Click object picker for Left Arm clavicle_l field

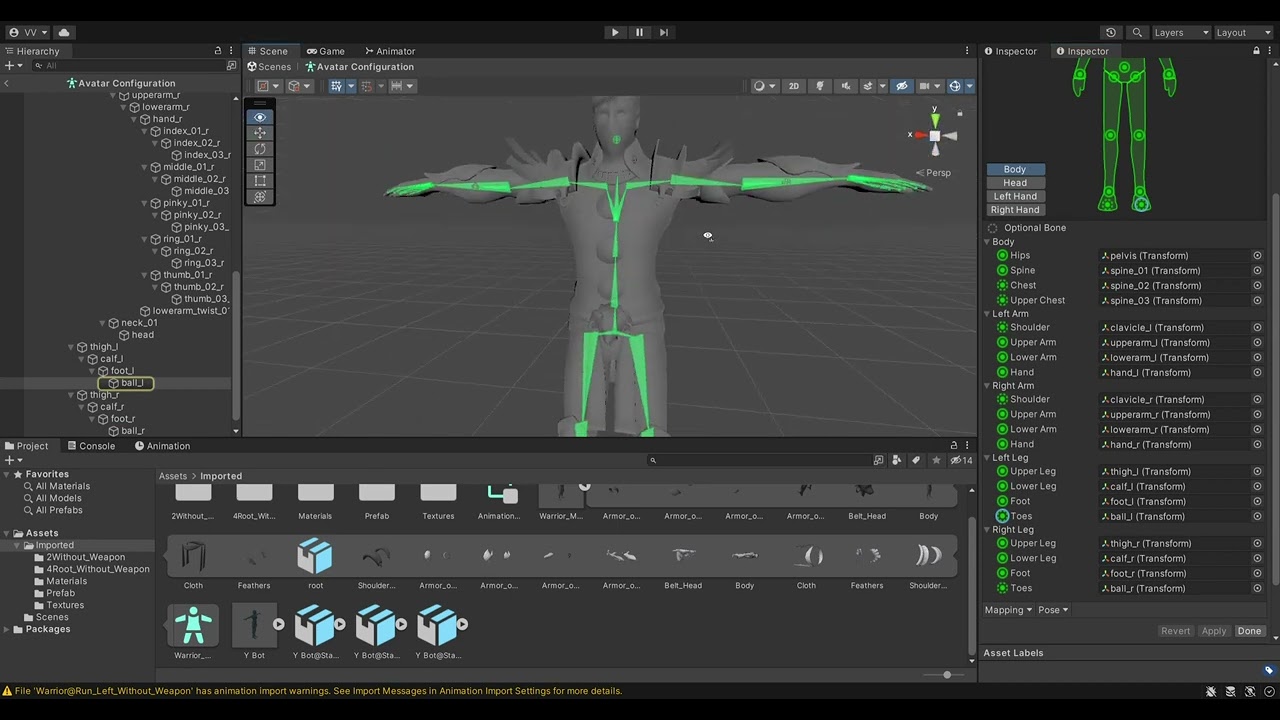1257,328
